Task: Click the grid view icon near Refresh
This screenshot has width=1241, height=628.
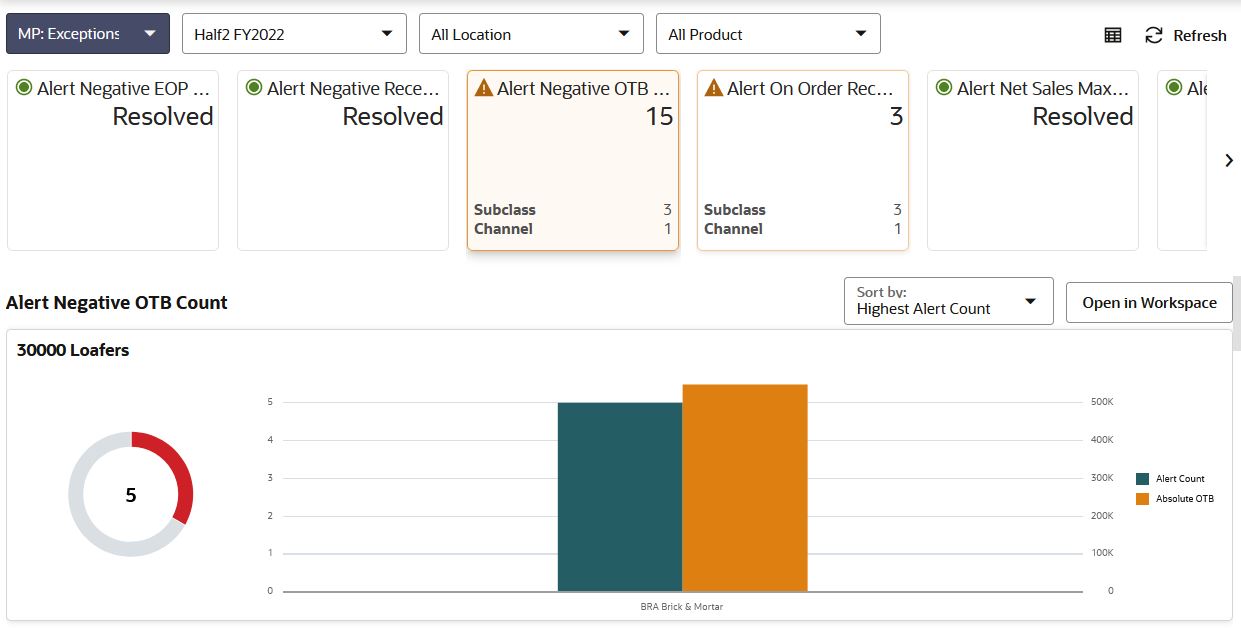Action: (1112, 35)
